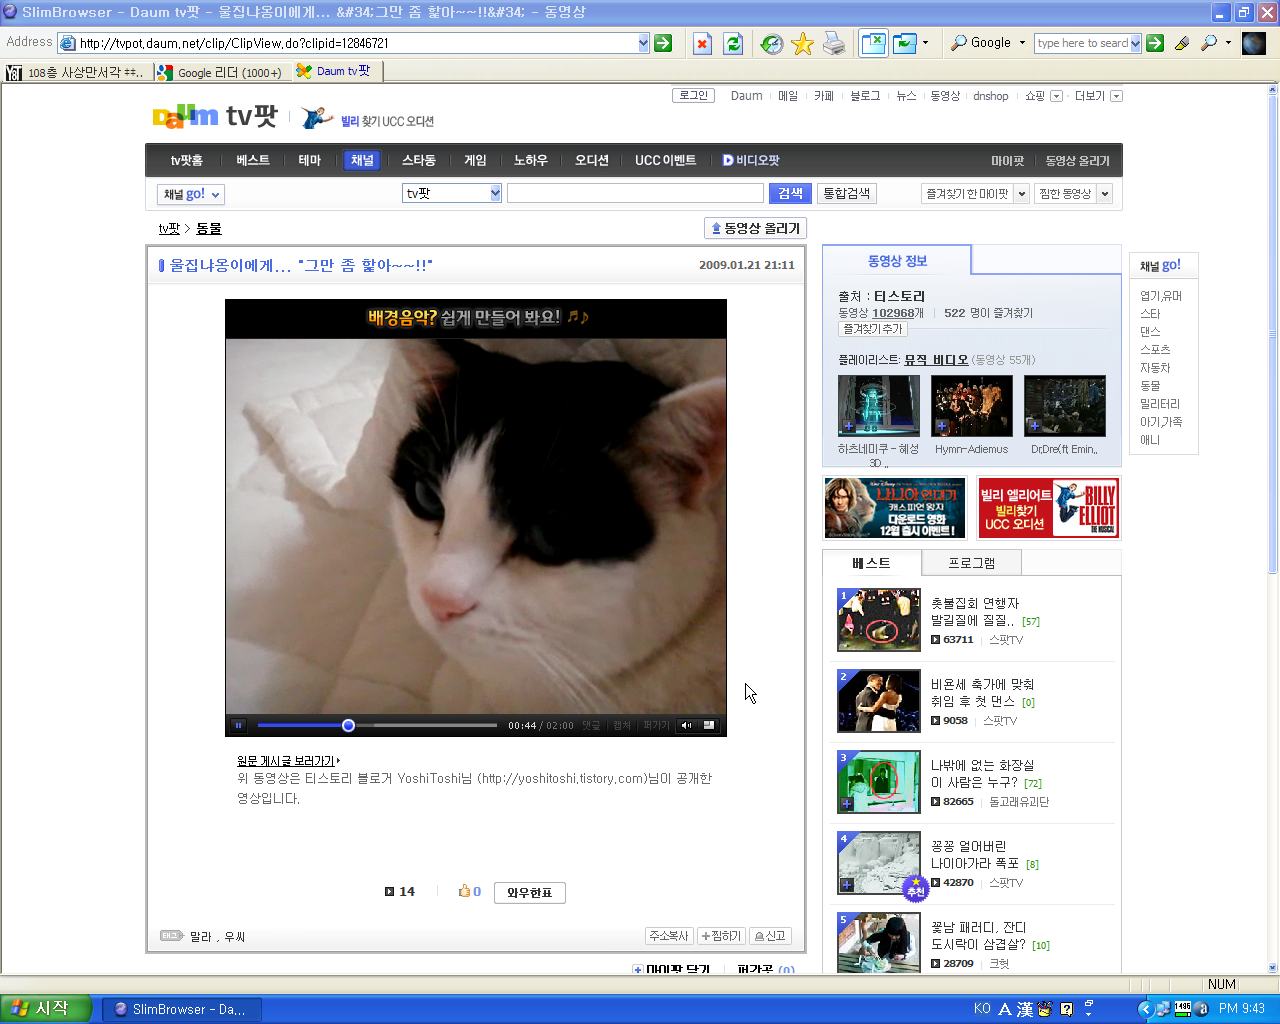Click the globe icon at toolbar right end

[1254, 43]
